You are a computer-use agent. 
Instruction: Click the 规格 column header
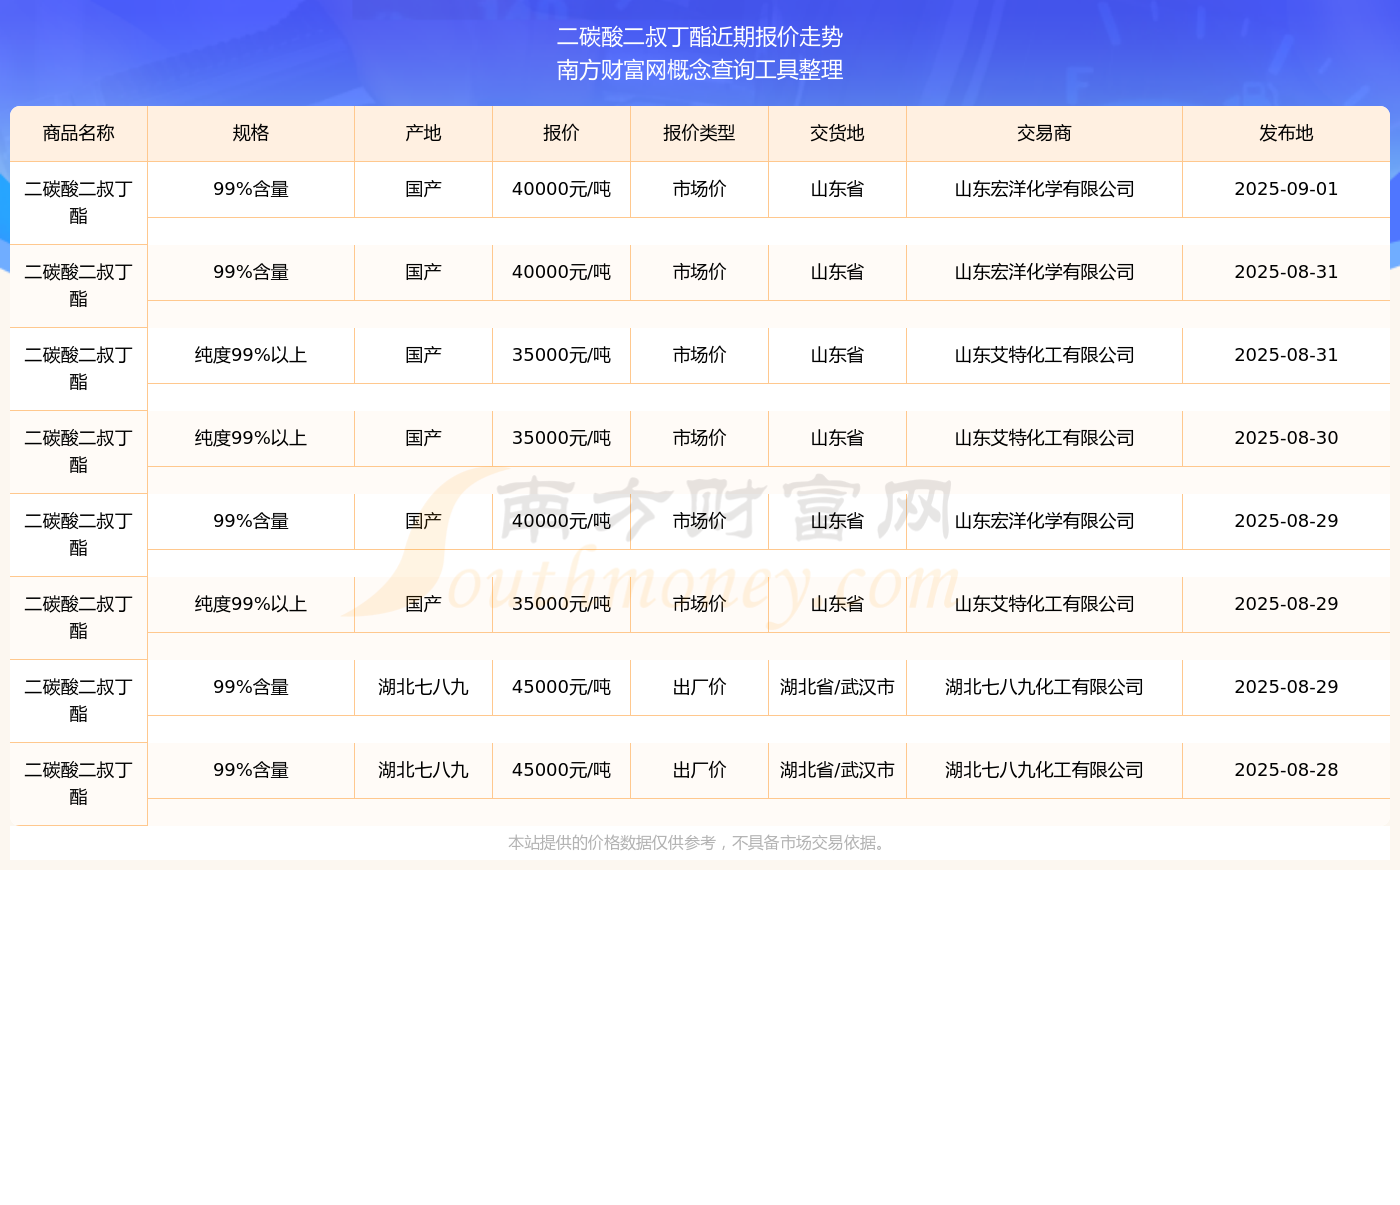click(x=251, y=133)
